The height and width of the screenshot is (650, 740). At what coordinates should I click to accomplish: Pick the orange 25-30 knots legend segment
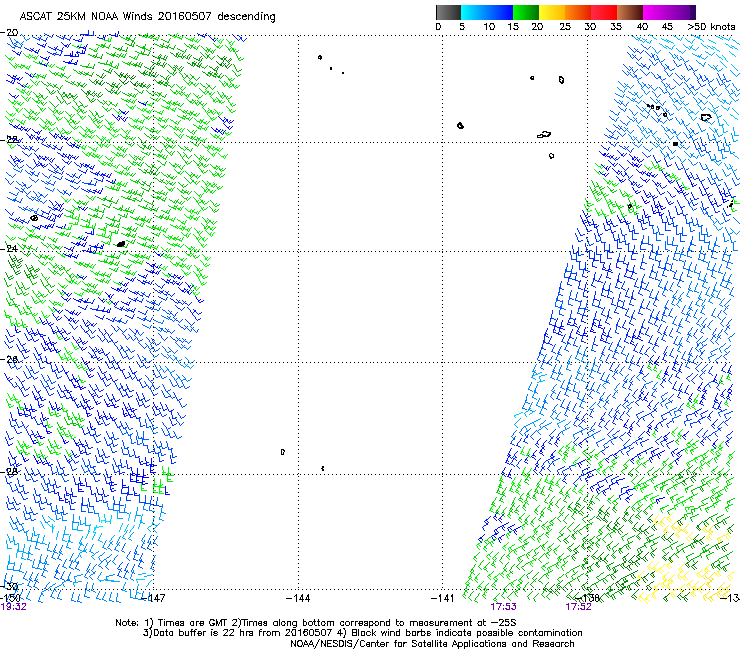tap(578, 12)
